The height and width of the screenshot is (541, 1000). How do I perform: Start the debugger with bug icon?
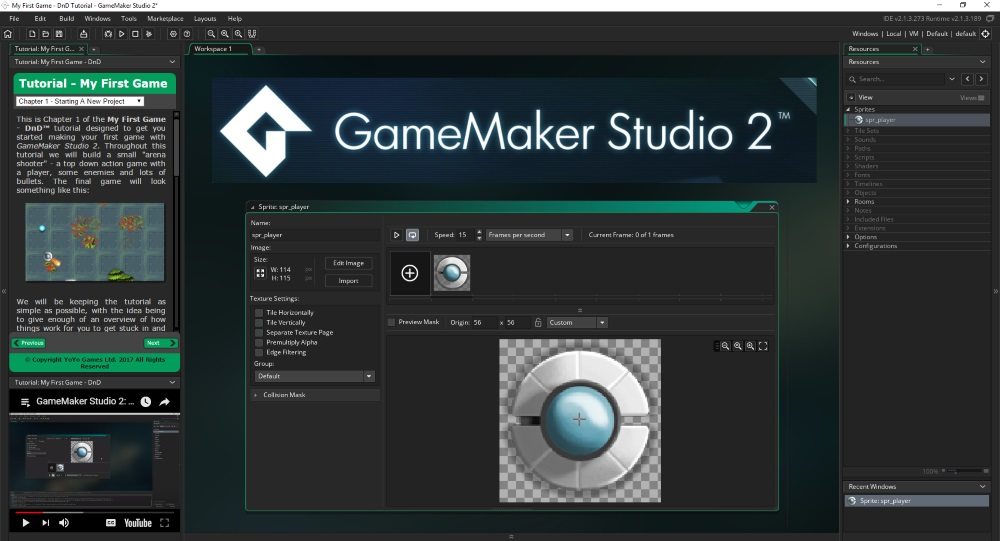coord(108,34)
